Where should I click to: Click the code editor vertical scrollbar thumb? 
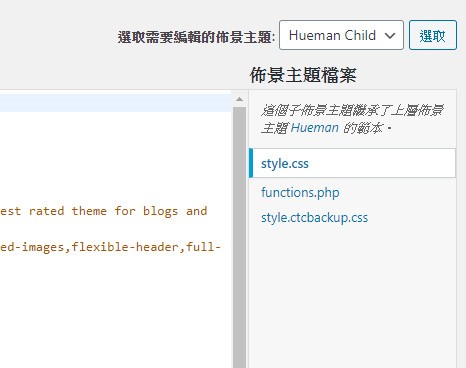[x=239, y=237]
